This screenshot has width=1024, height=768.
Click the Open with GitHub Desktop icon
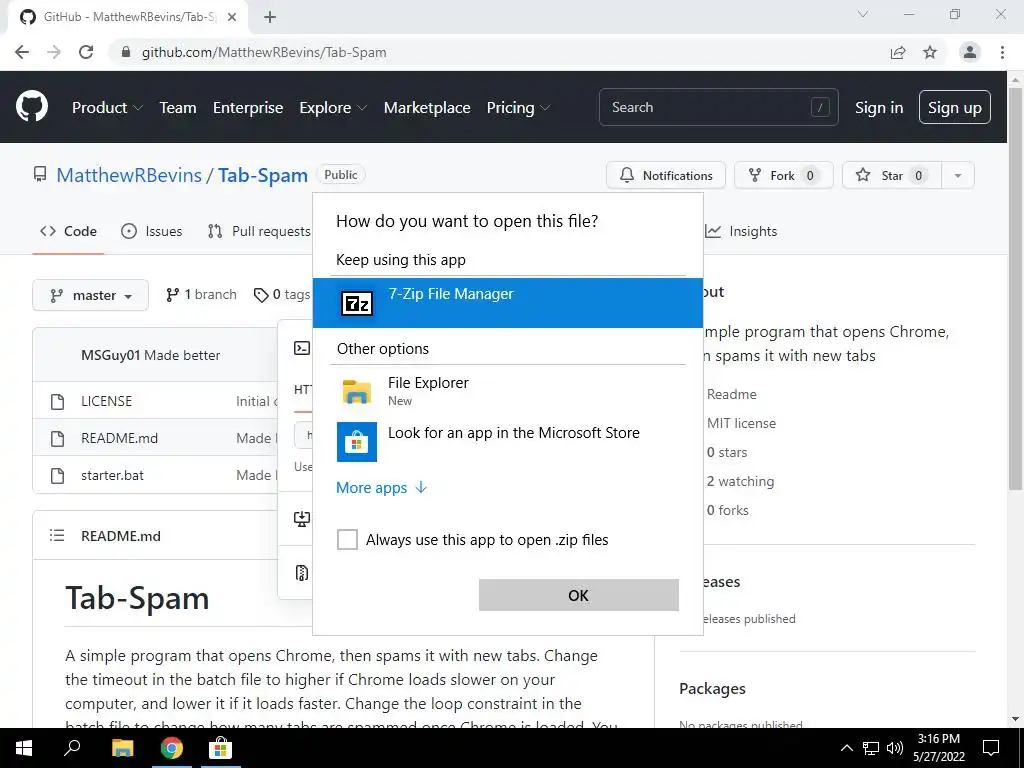[x=302, y=519]
